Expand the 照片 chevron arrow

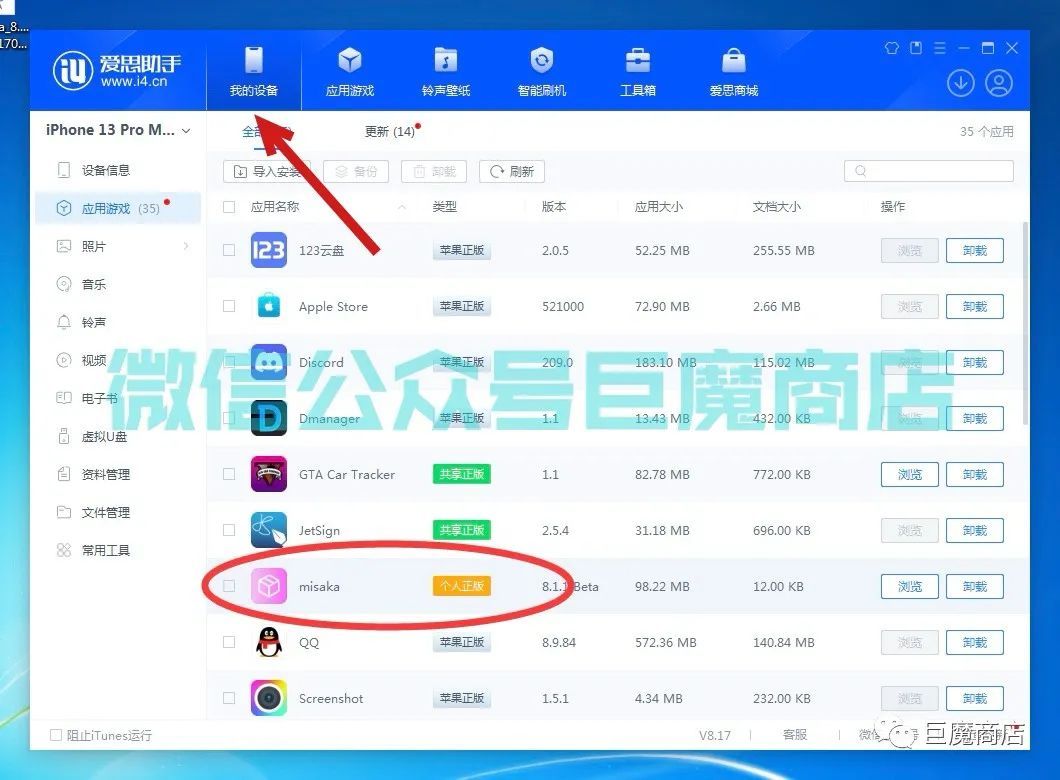click(x=186, y=246)
